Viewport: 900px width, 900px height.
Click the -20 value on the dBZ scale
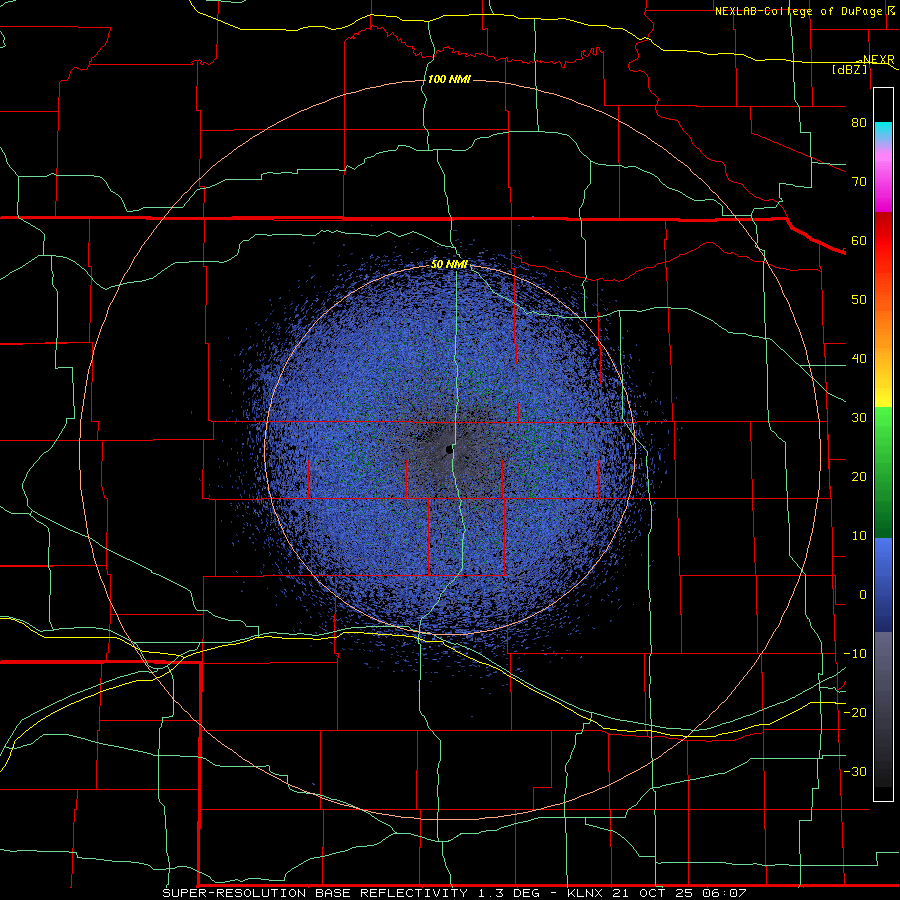[x=855, y=713]
